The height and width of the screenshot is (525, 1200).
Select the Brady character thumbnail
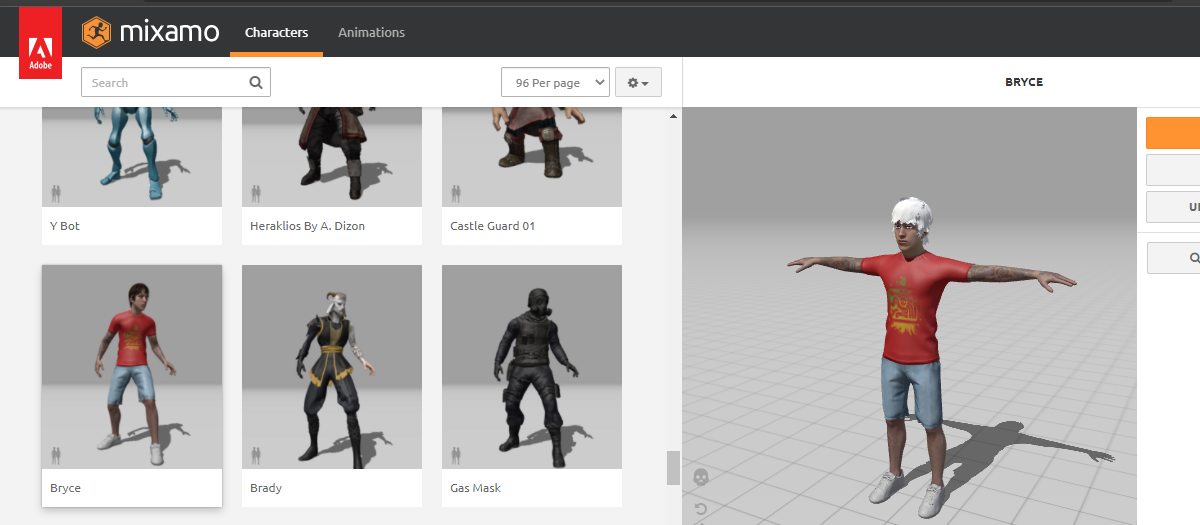(332, 367)
